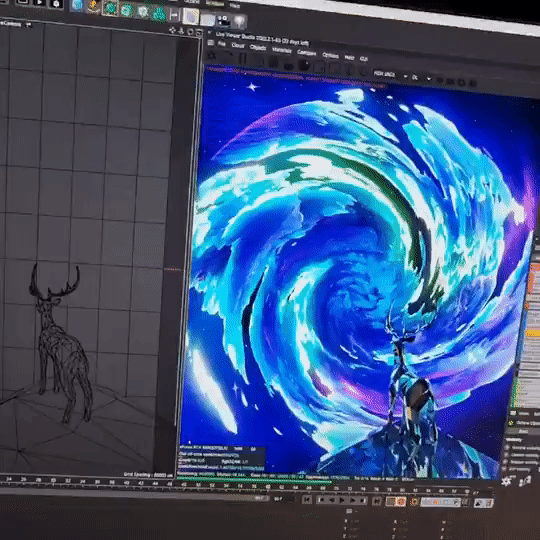Open the Cloud menu in Live Viewer

pos(238,45)
